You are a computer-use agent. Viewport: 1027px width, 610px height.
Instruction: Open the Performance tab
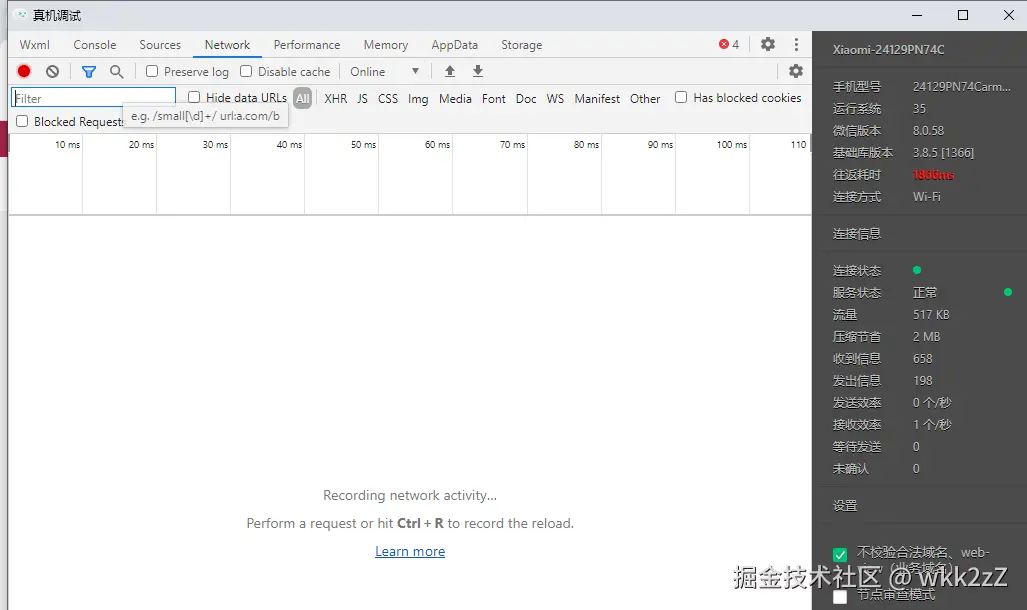[x=307, y=45]
